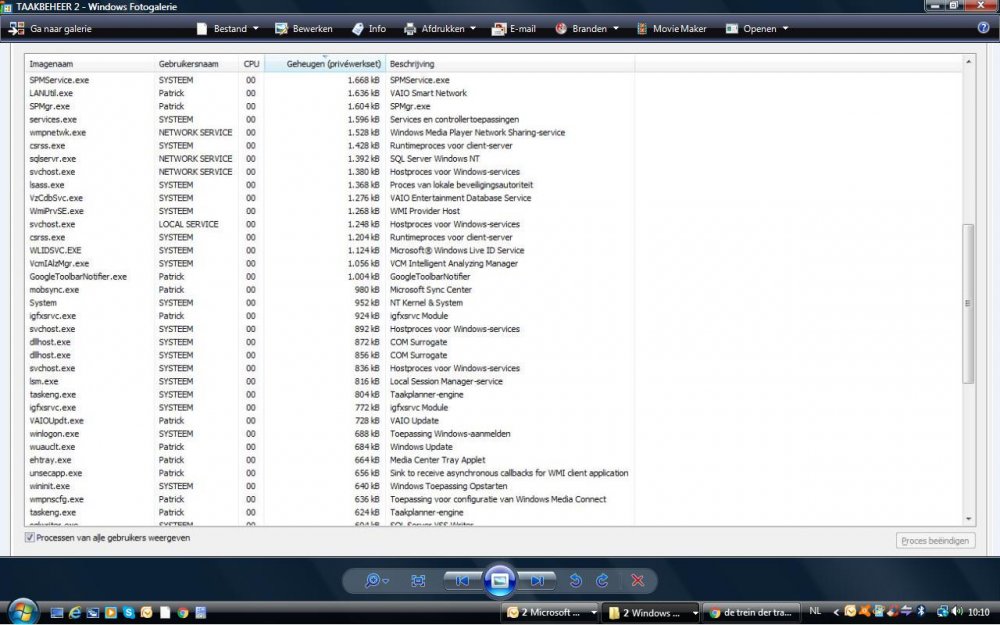Screen dimensions: 1000x625
Task: Go to the previous photo
Action: pyautogui.click(x=462, y=580)
